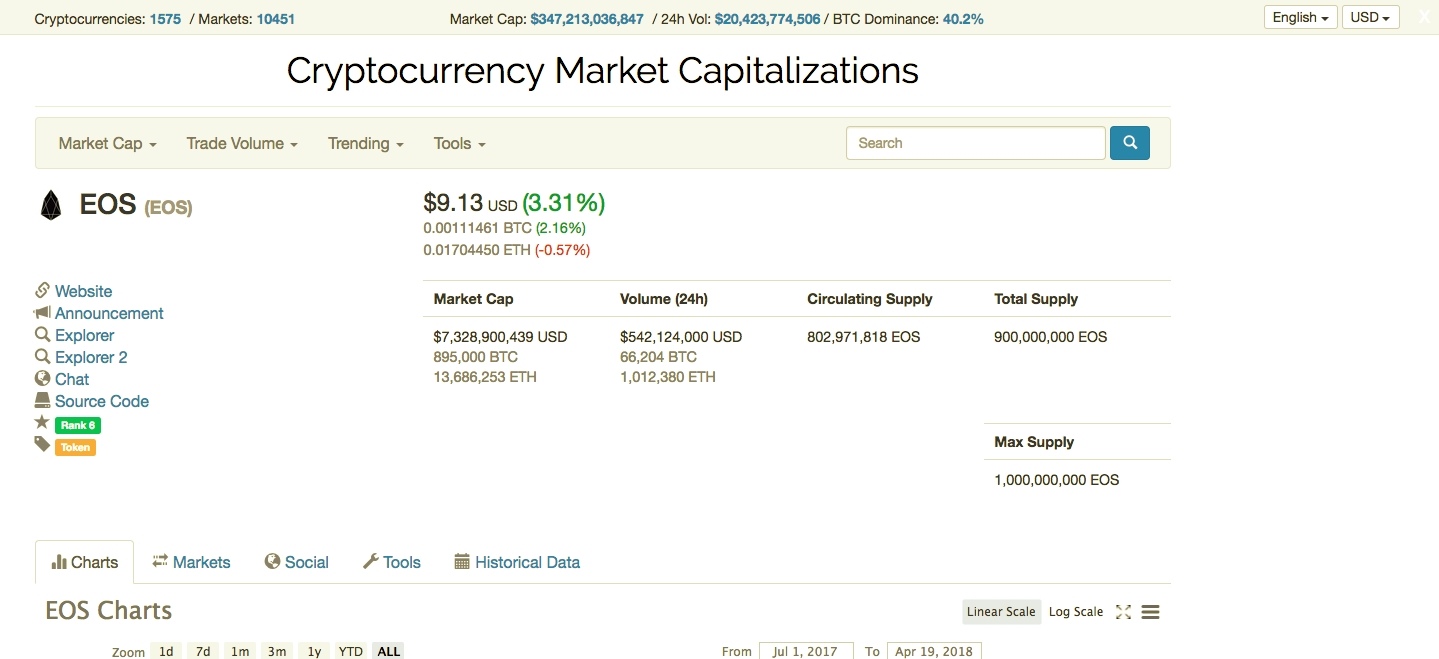Screen dimensions: 1439x659
Task: Click the Markets count 10451
Action: 276,19
